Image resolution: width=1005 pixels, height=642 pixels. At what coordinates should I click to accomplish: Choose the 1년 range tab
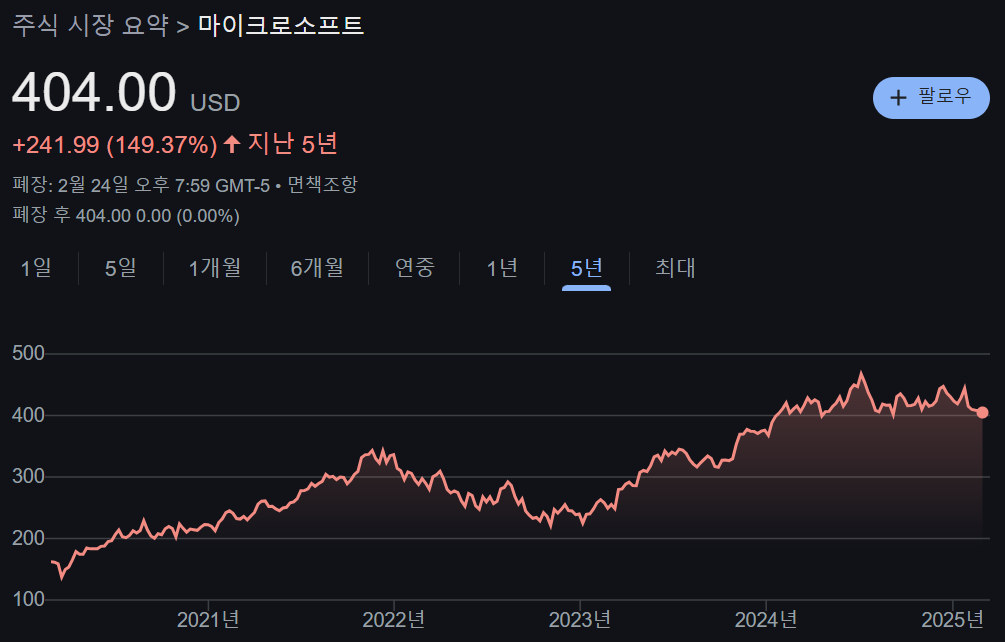(502, 268)
